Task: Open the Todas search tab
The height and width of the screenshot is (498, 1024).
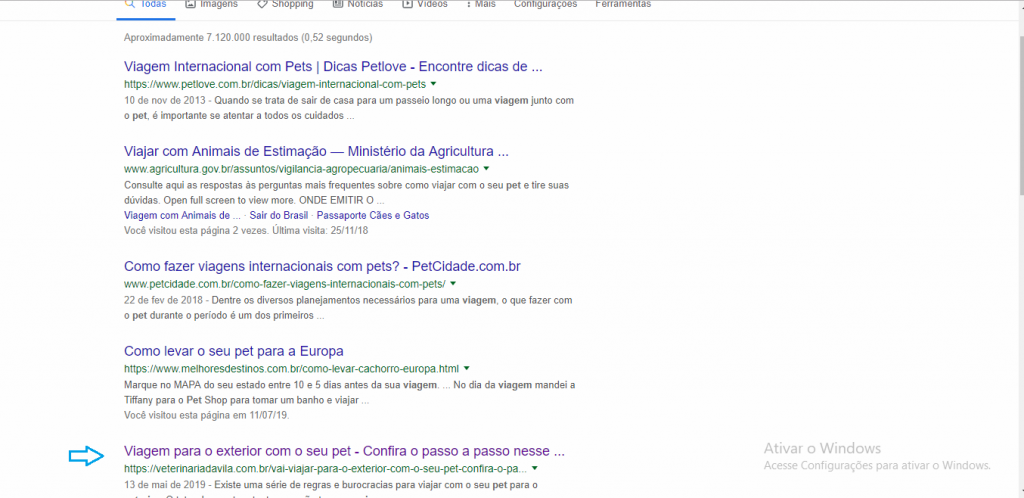Action: tap(146, 5)
